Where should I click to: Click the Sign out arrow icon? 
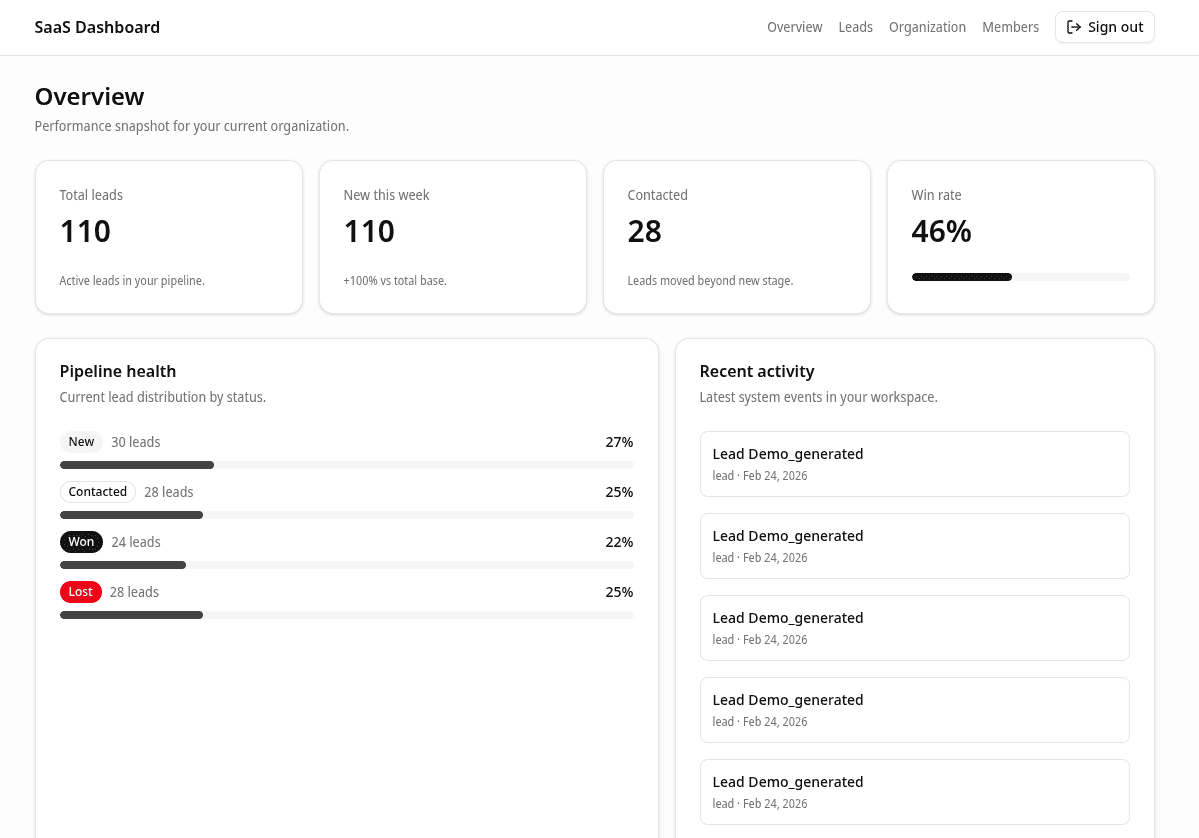1074,27
